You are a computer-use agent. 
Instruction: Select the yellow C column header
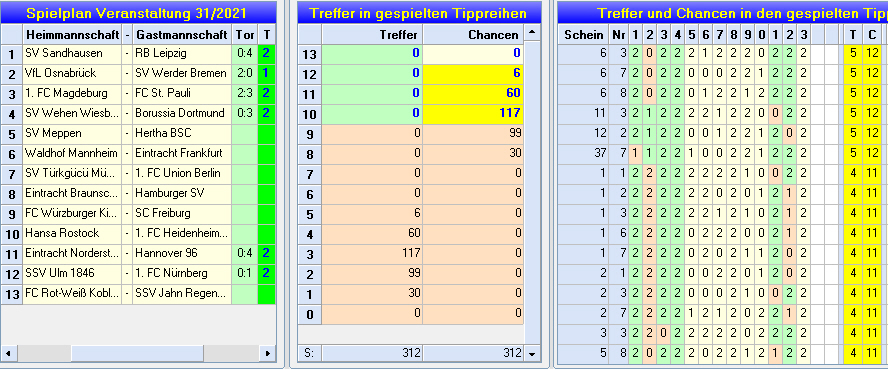(x=872, y=35)
